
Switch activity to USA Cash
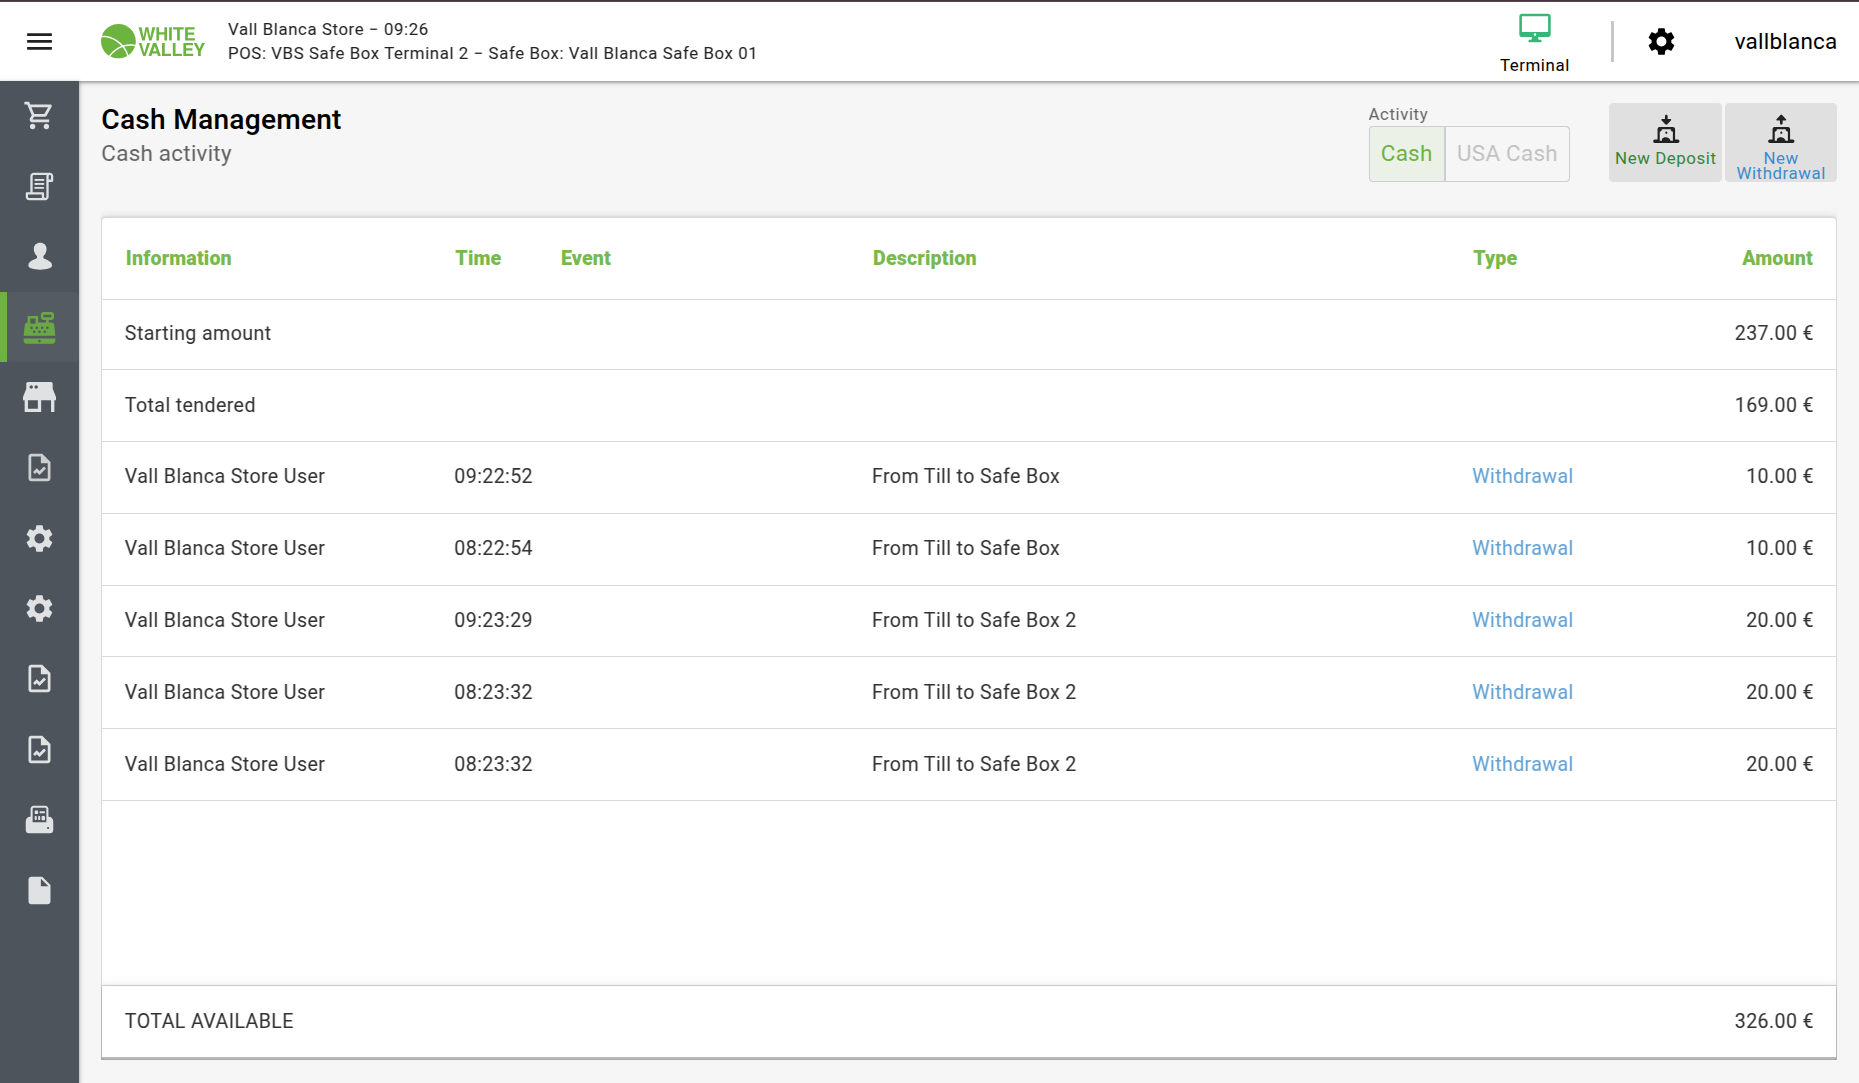1506,153
